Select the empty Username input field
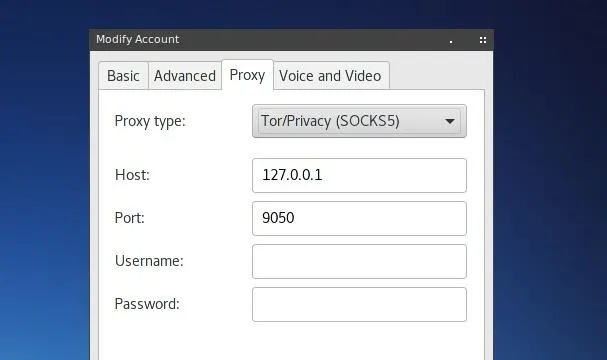 pyautogui.click(x=359, y=261)
